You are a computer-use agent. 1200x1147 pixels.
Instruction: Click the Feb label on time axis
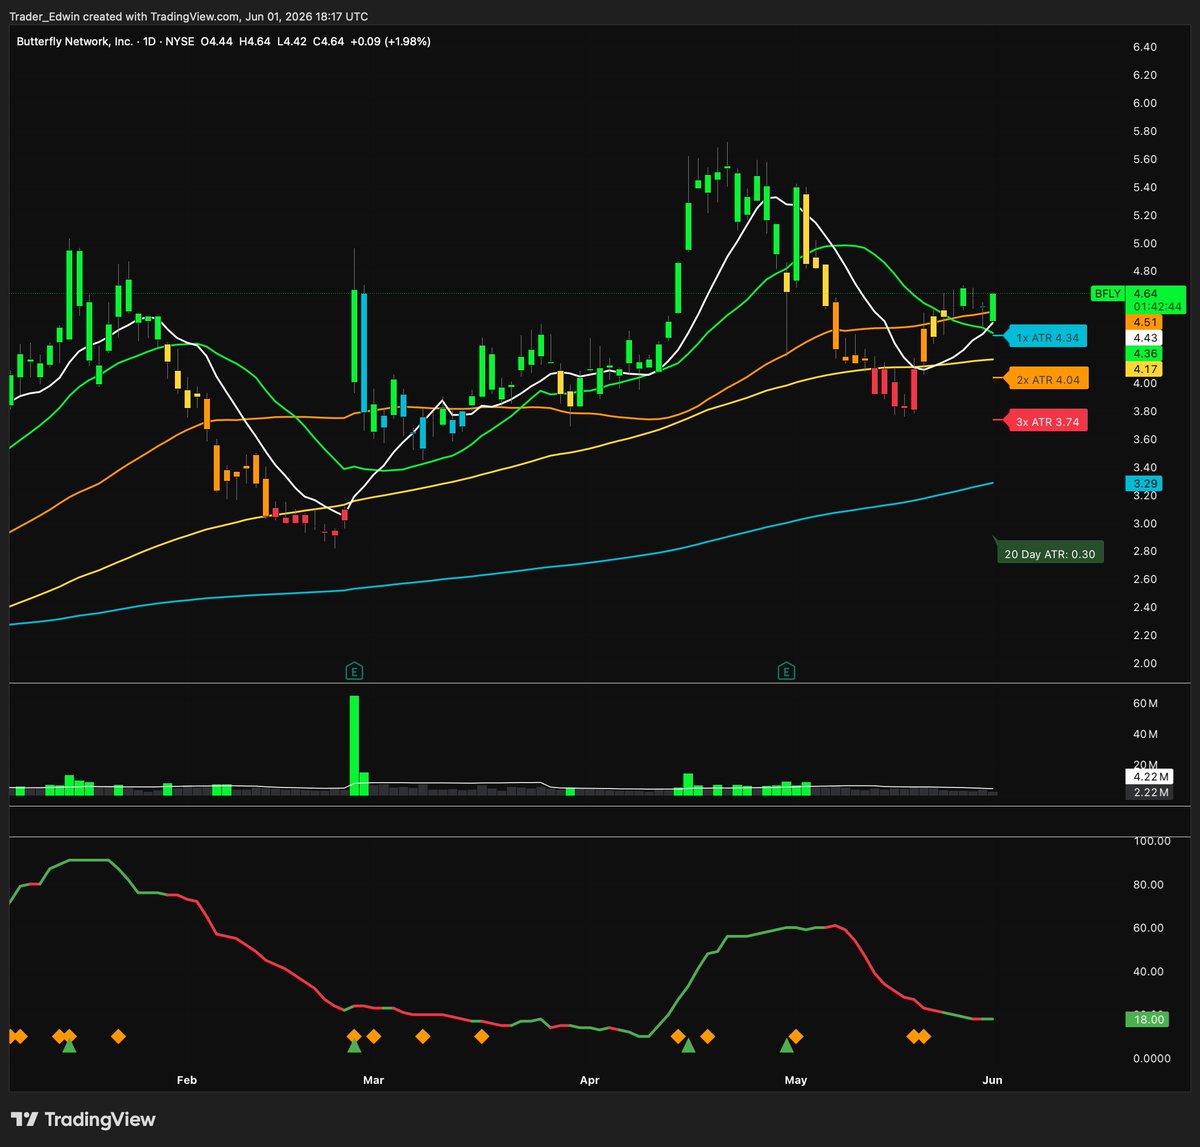point(186,1080)
